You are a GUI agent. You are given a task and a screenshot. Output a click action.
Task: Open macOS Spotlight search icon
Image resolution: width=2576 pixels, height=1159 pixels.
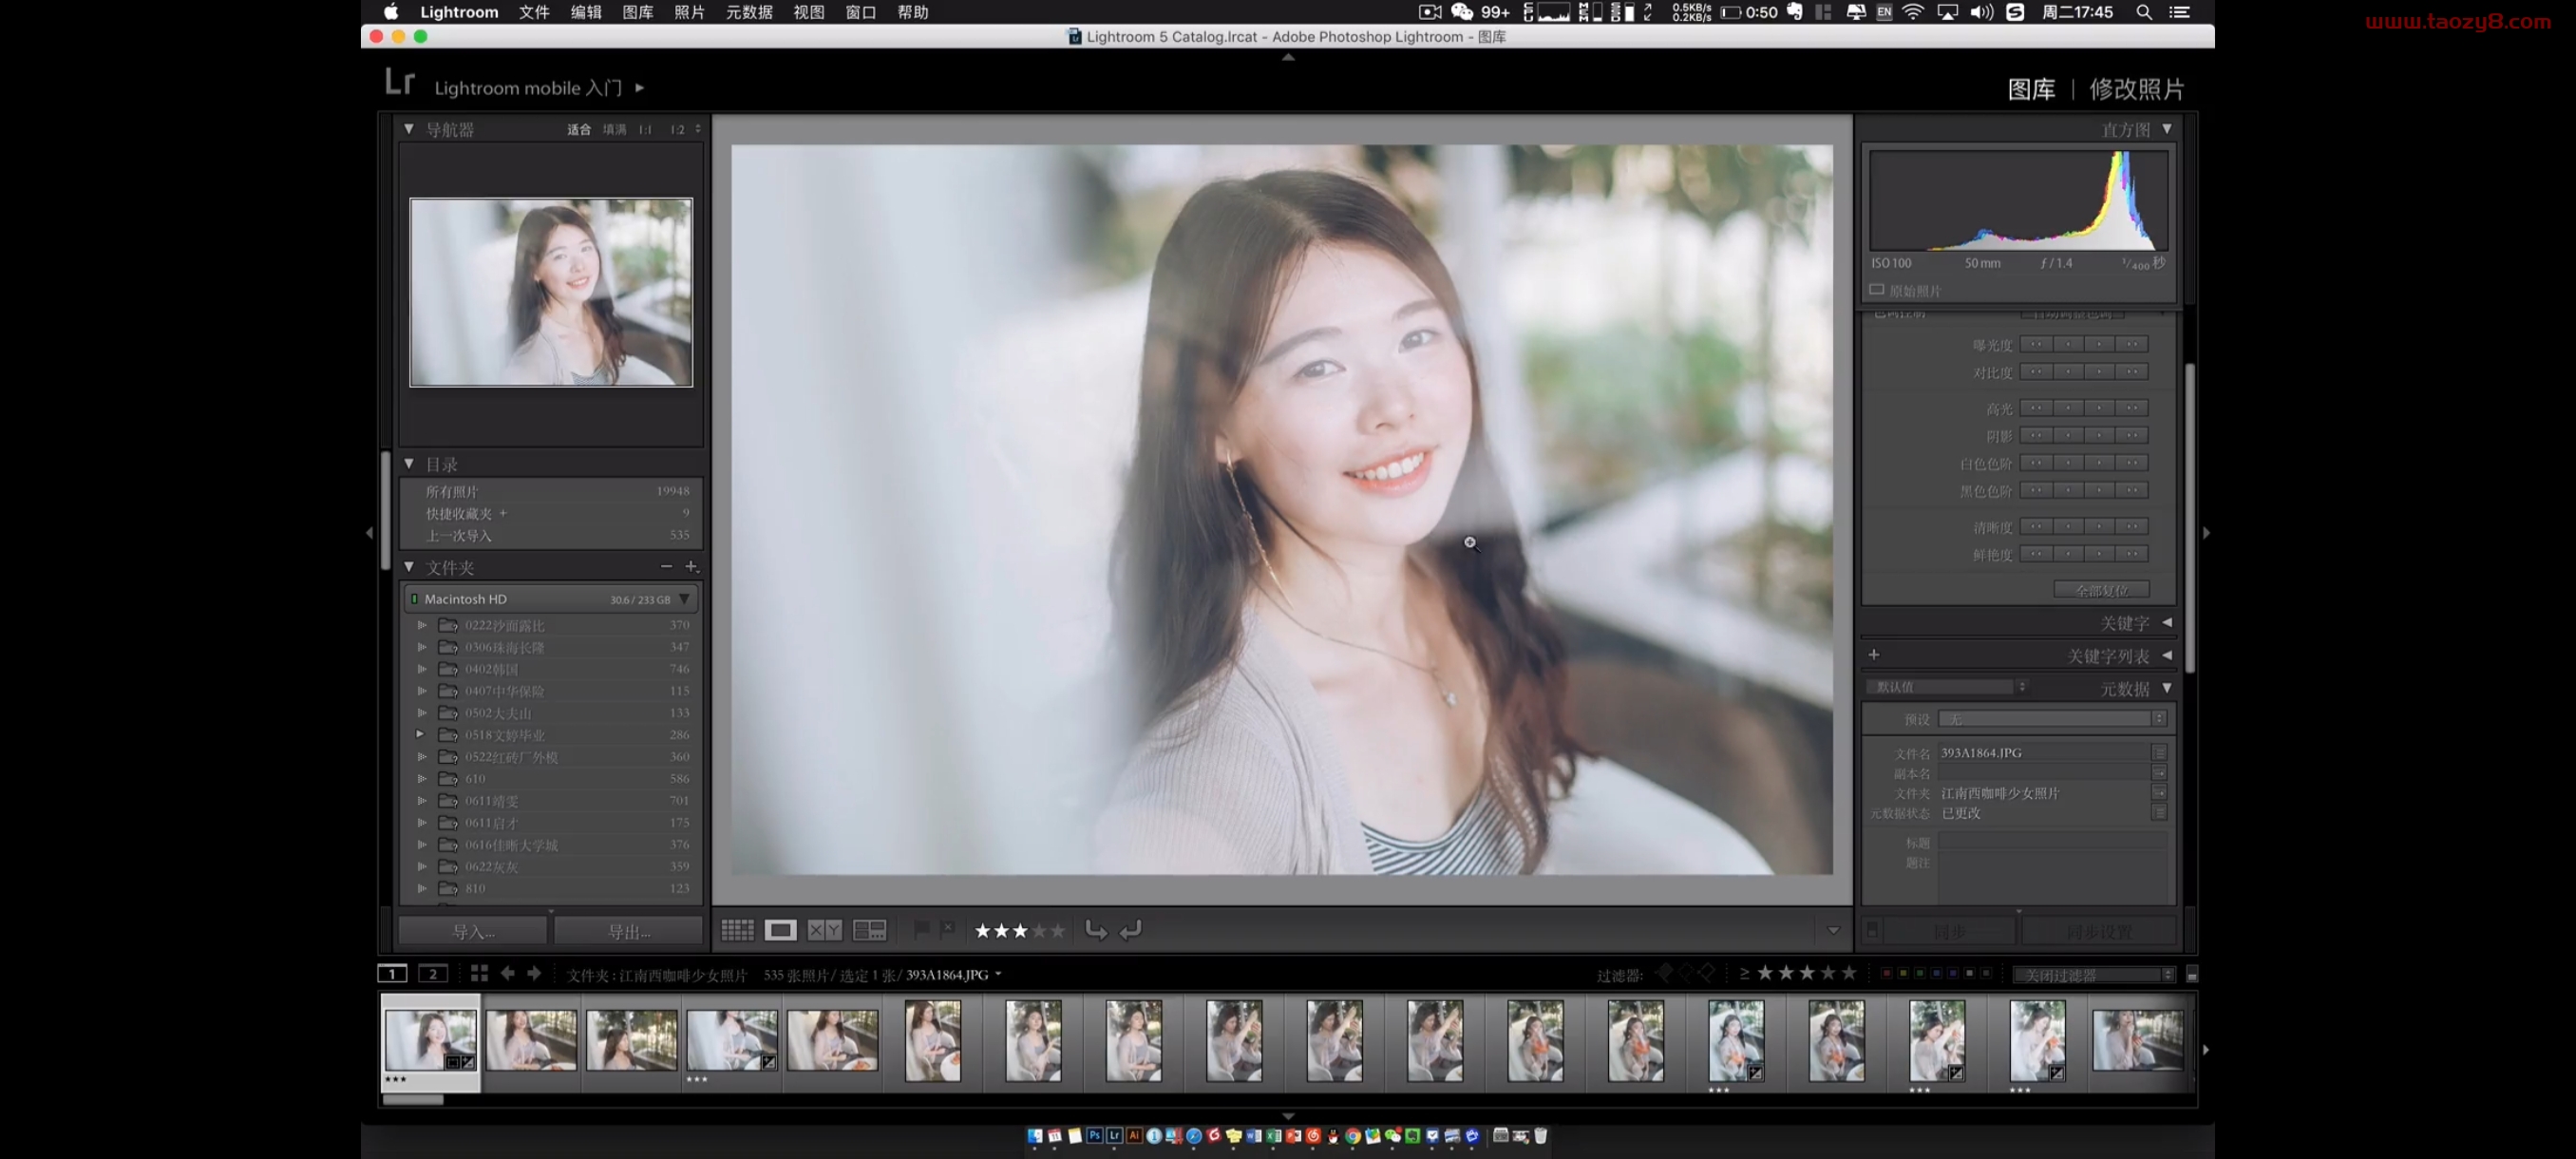pyautogui.click(x=2144, y=12)
